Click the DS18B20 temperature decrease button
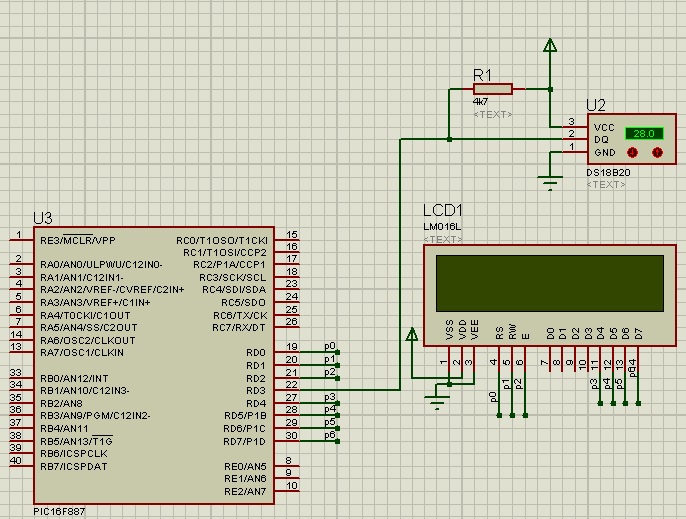The height and width of the screenshot is (519, 686). click(x=632, y=152)
